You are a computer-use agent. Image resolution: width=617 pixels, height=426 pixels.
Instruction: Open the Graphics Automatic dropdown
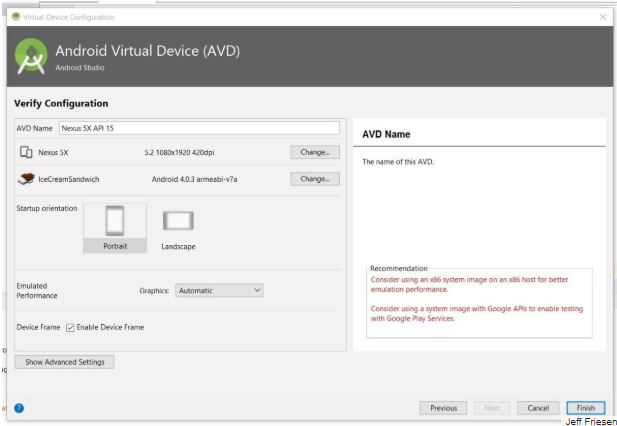tap(219, 290)
